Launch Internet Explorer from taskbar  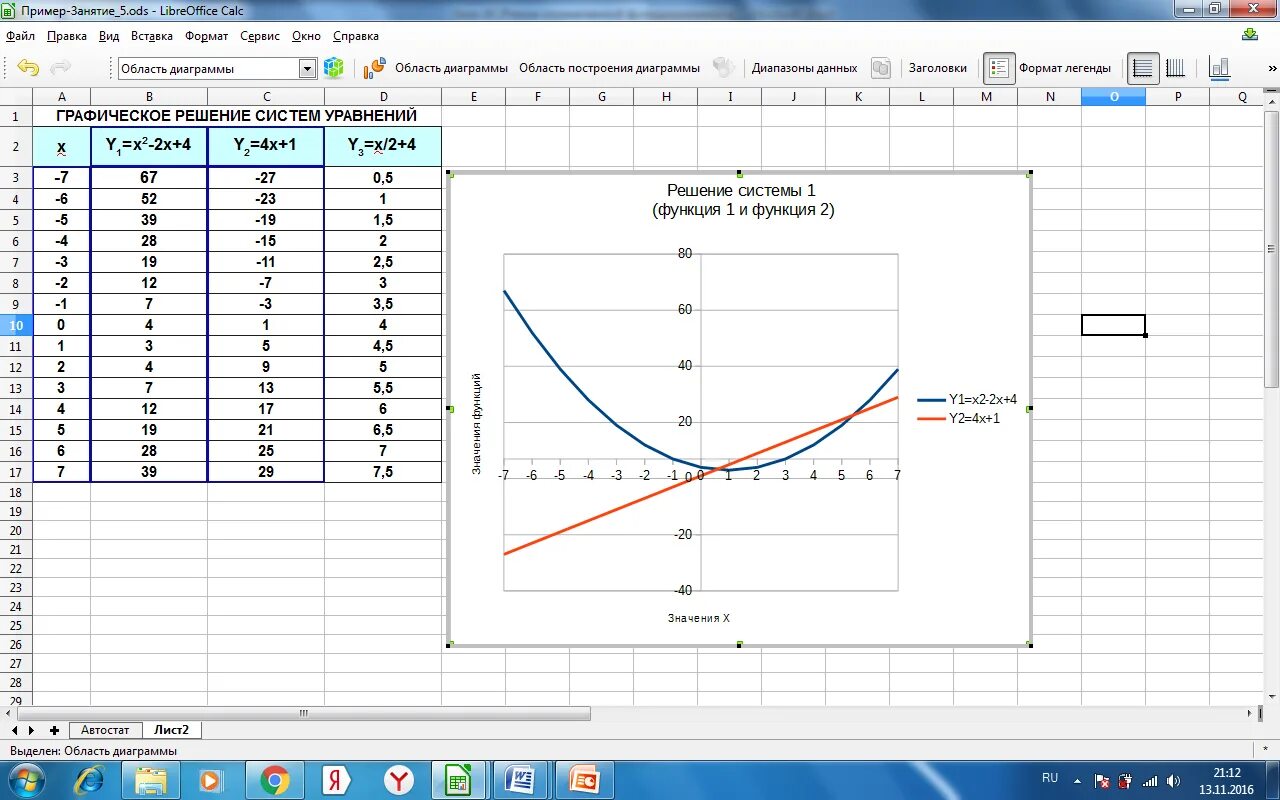pyautogui.click(x=90, y=779)
